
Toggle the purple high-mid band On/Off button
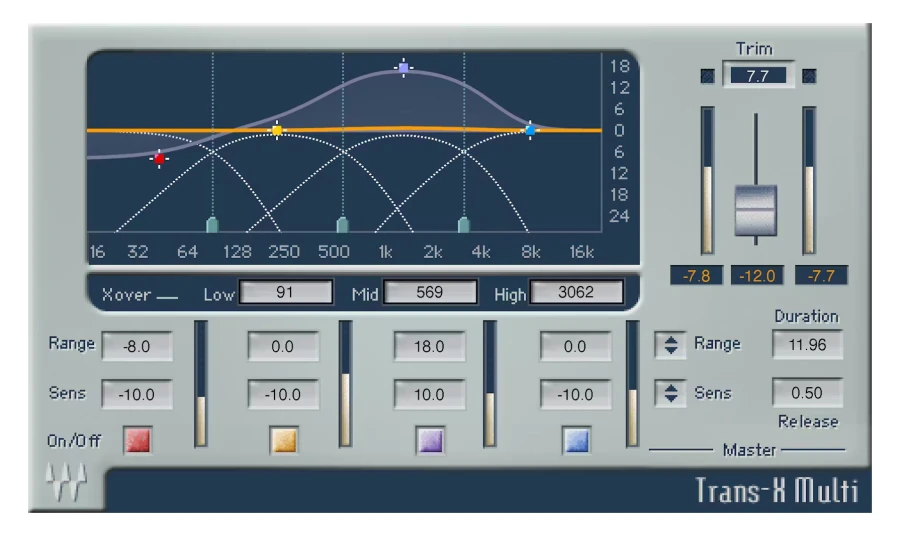click(430, 441)
